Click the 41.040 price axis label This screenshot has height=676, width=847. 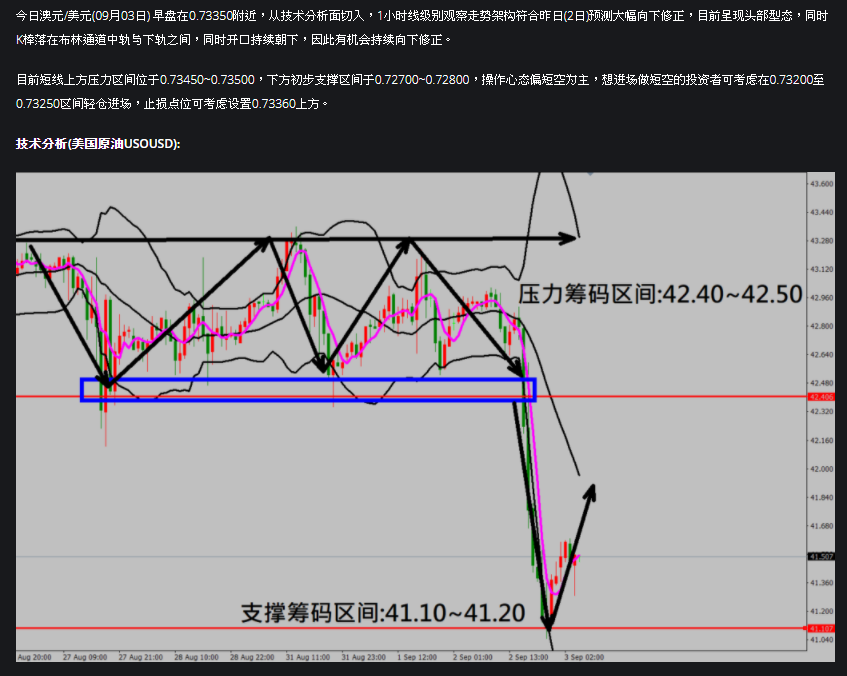coord(821,640)
